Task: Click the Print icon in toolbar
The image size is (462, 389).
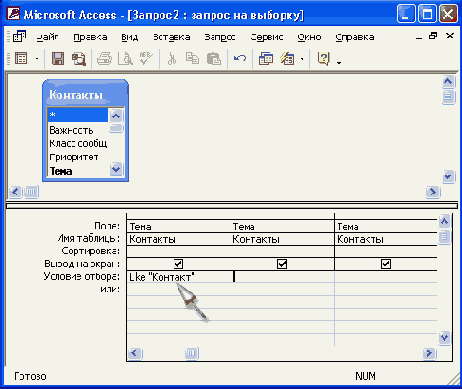Action: 104,59
